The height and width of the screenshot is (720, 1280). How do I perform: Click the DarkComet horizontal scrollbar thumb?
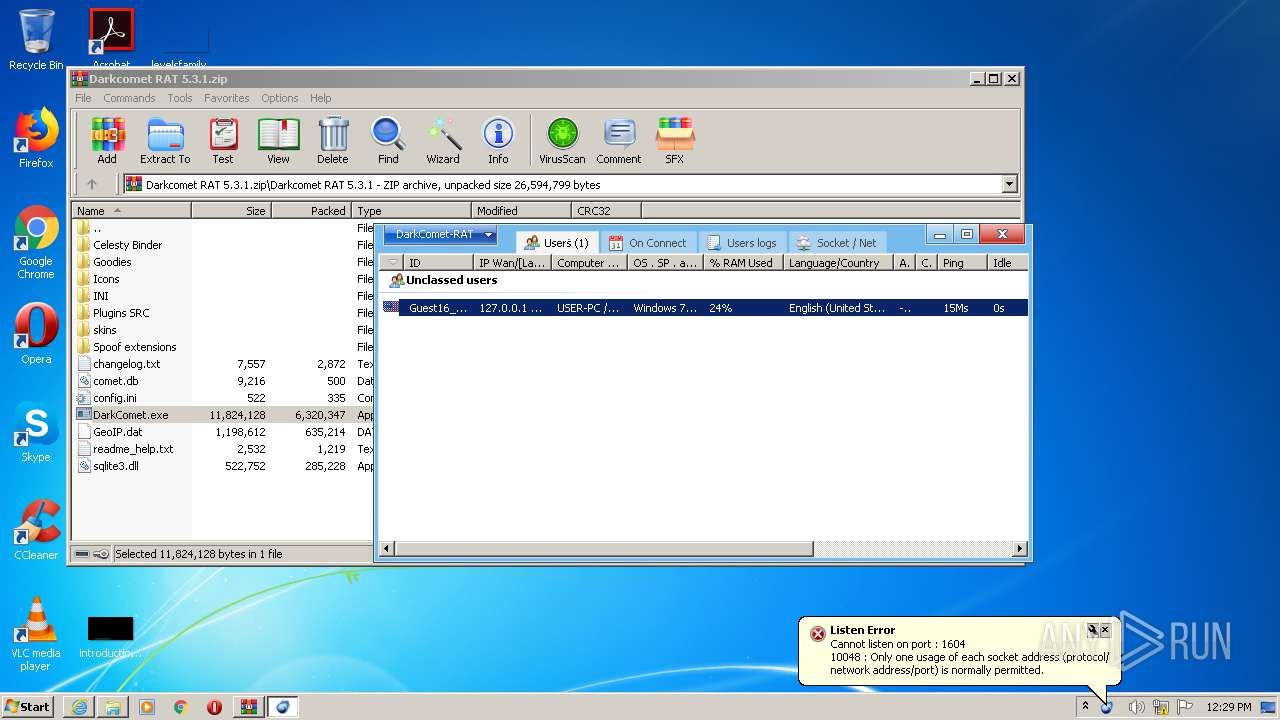click(604, 549)
